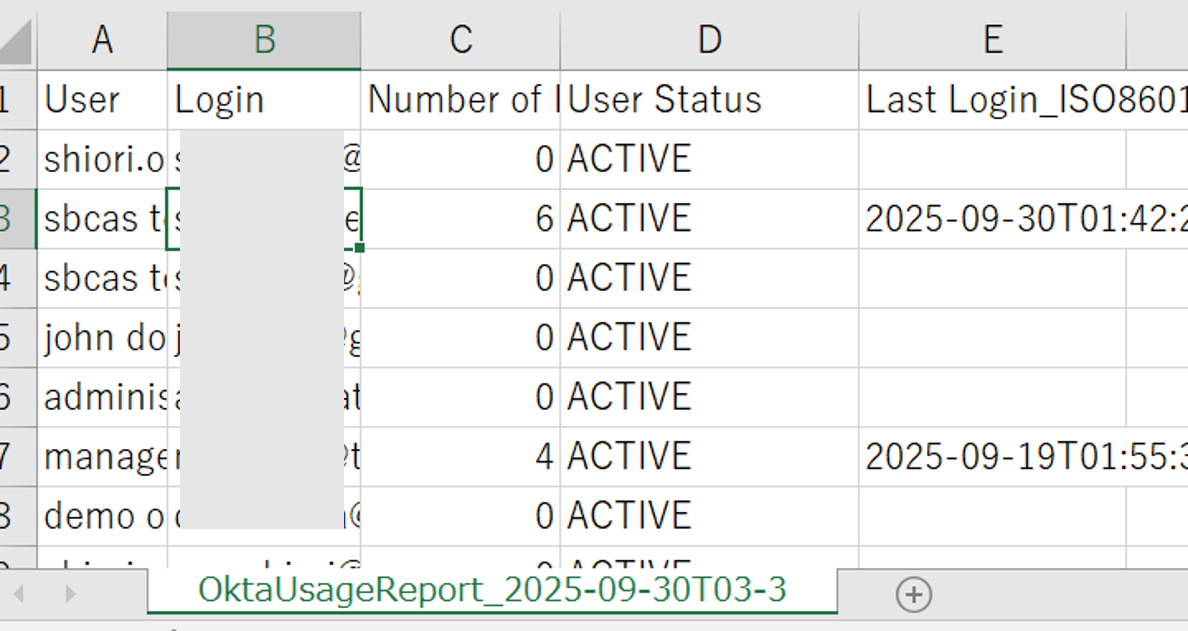Select column B header
The height and width of the screenshot is (631, 1188).
click(264, 40)
